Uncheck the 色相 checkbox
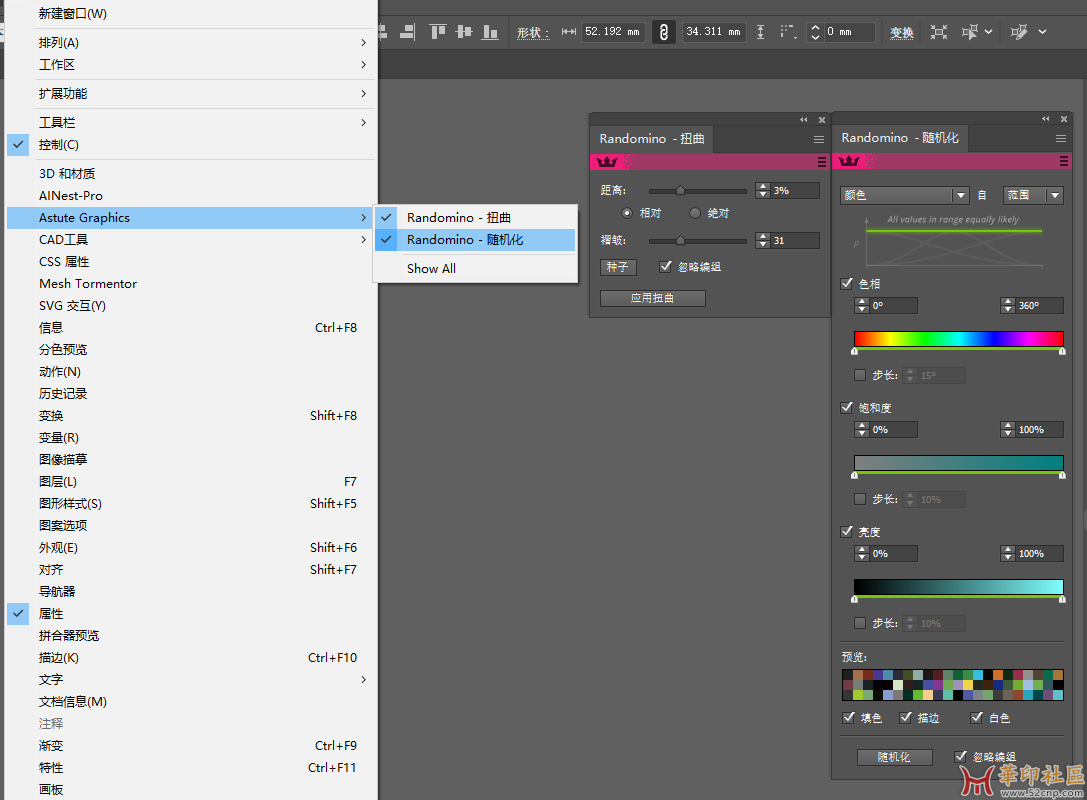This screenshot has width=1087, height=800. coord(846,283)
